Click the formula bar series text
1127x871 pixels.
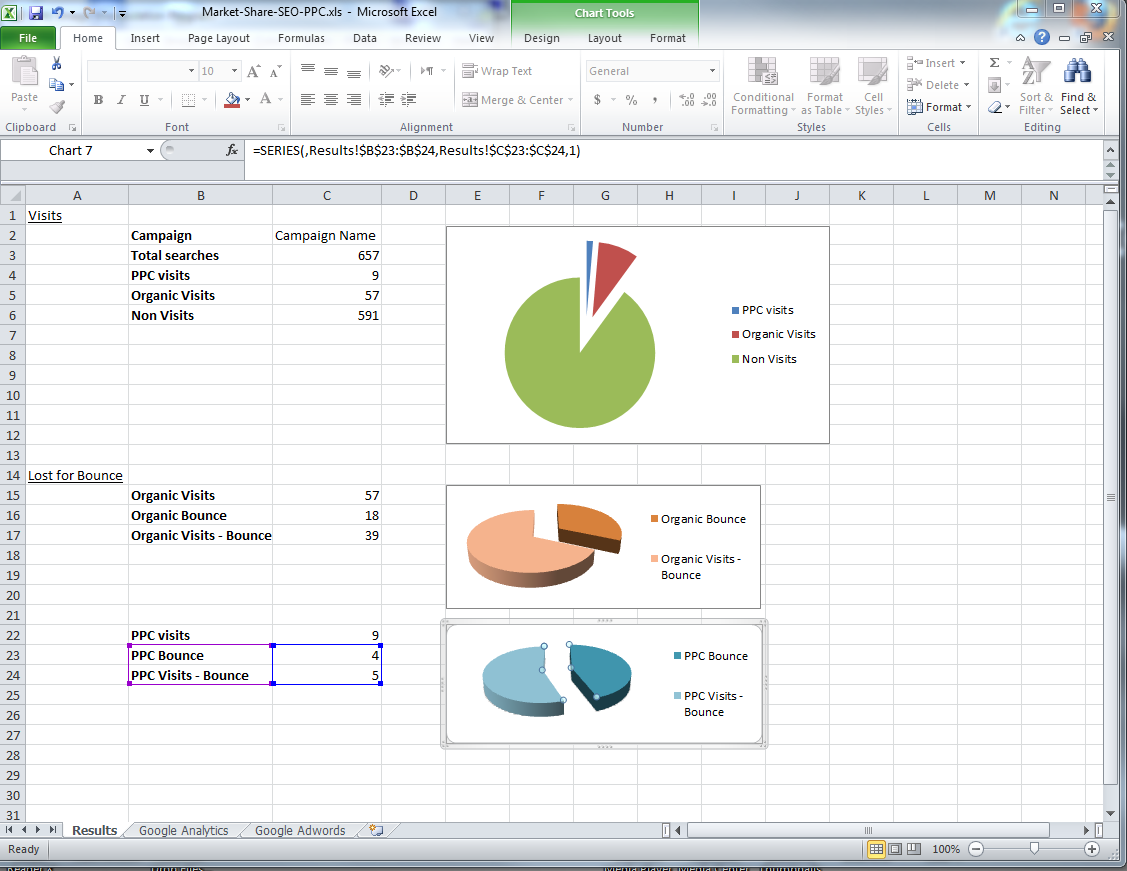(416, 150)
